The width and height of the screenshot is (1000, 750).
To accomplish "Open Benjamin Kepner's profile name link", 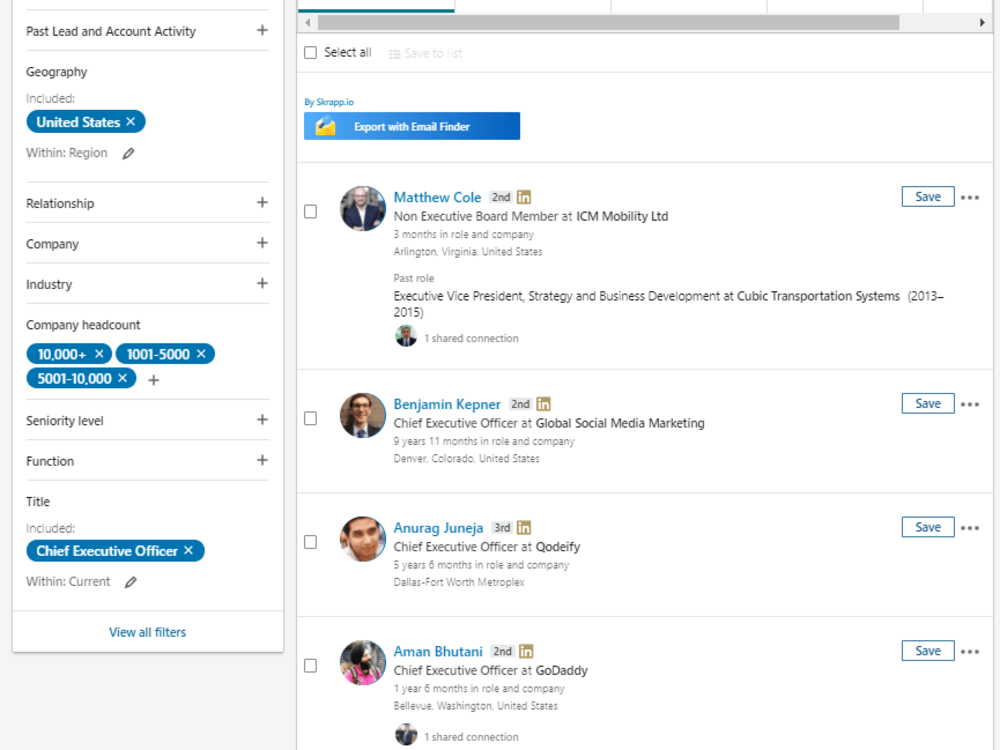I will [447, 404].
